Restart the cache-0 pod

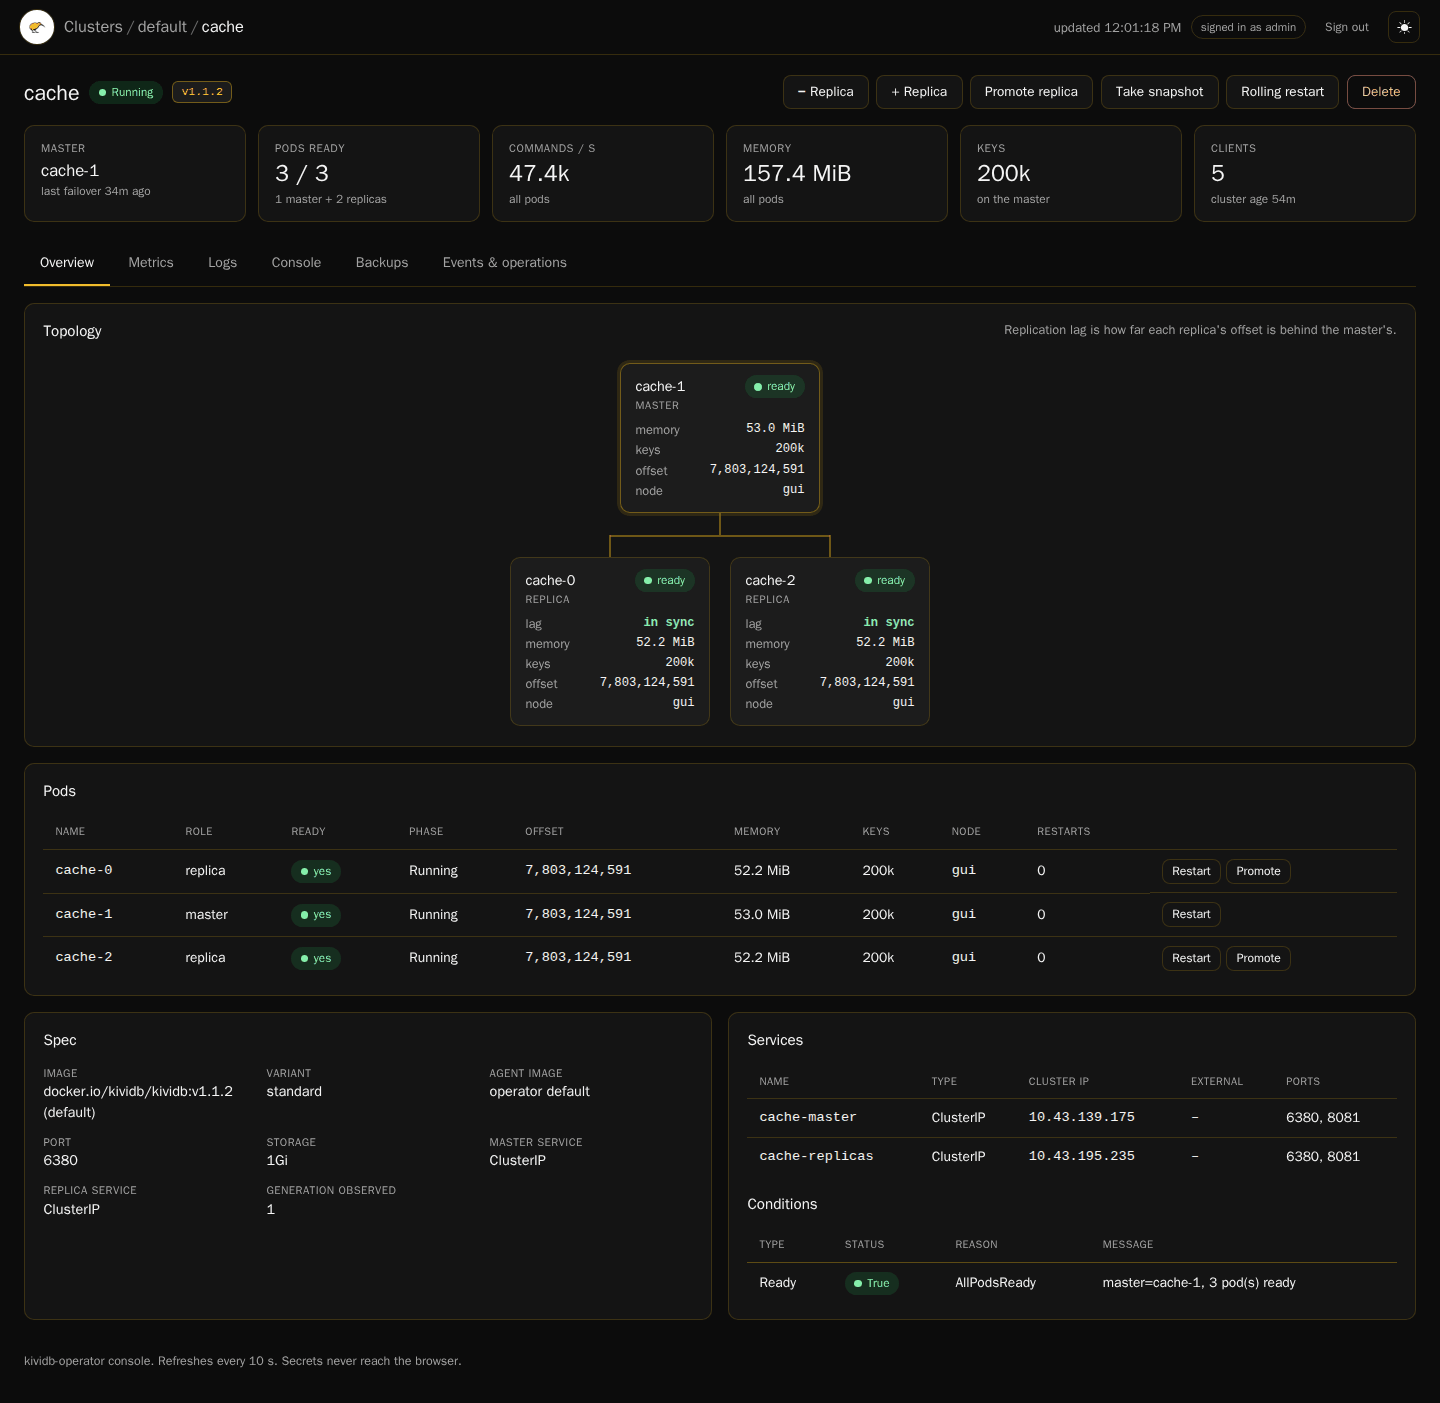[x=1191, y=871]
